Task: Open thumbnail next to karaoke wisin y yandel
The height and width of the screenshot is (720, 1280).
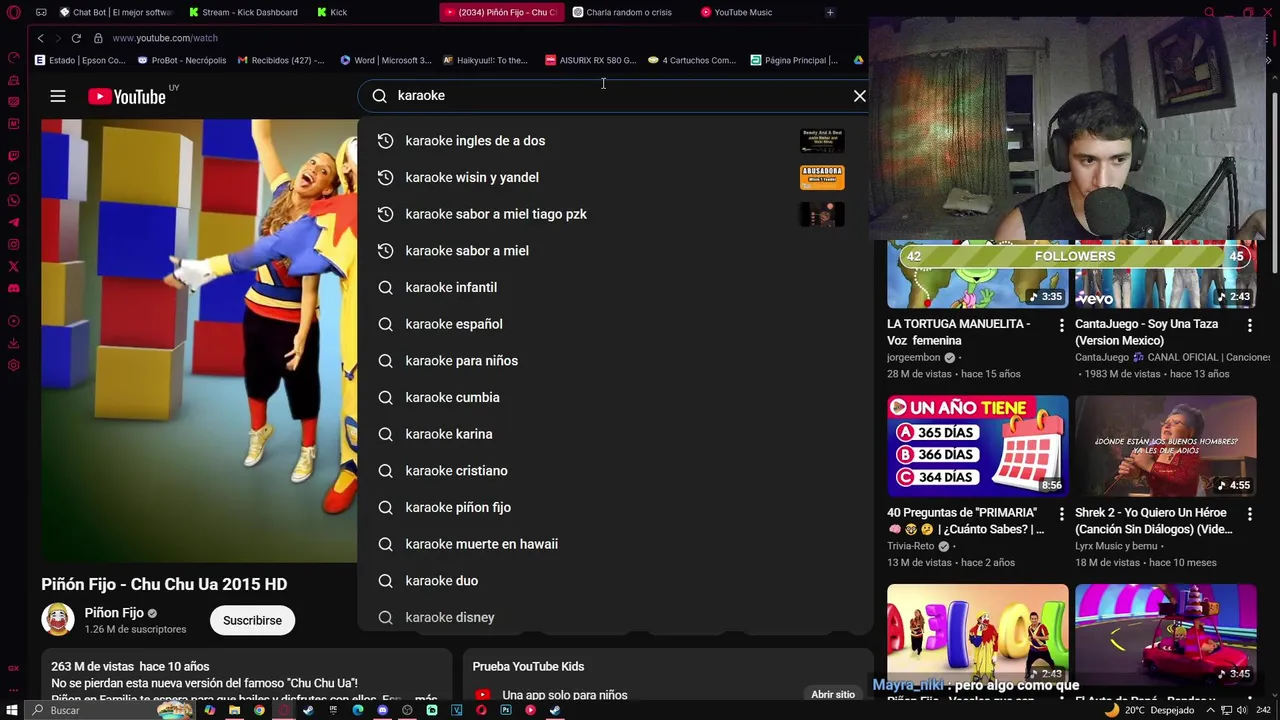Action: pos(822,177)
